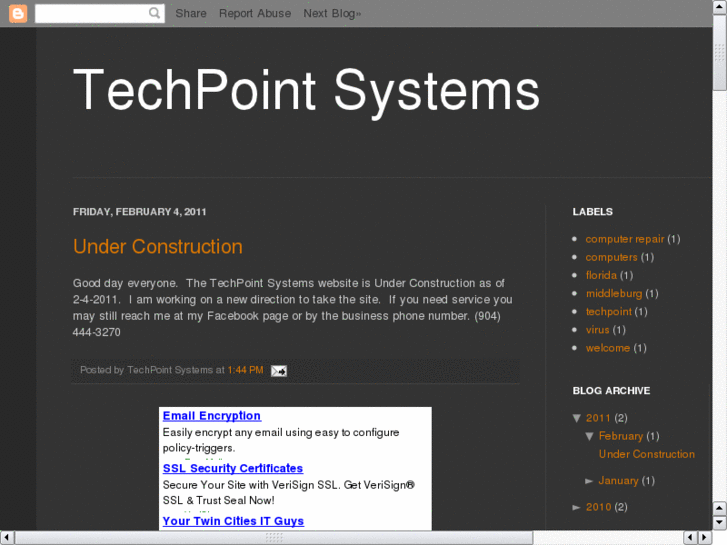The height and width of the screenshot is (545, 727).
Task: Click the horizontal scrollbar right arrow at far right
Action: (704, 537)
